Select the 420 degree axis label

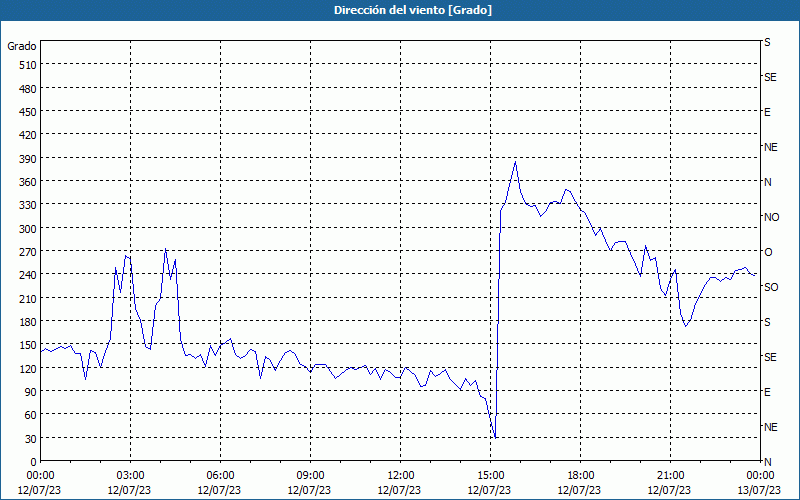point(28,135)
